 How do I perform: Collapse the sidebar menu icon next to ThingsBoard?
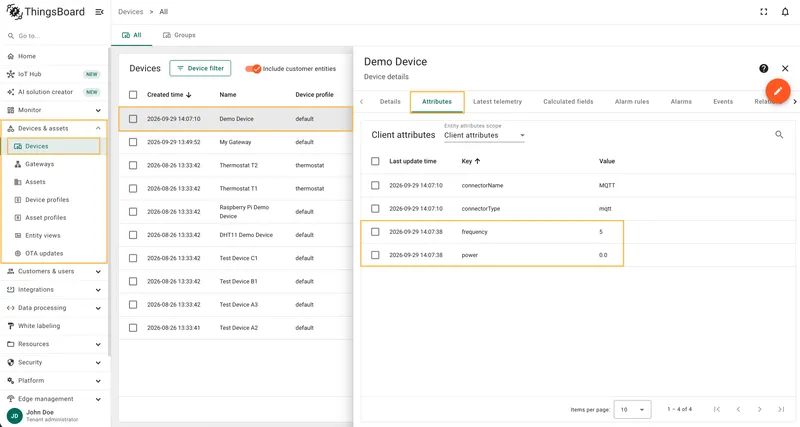tap(99, 12)
